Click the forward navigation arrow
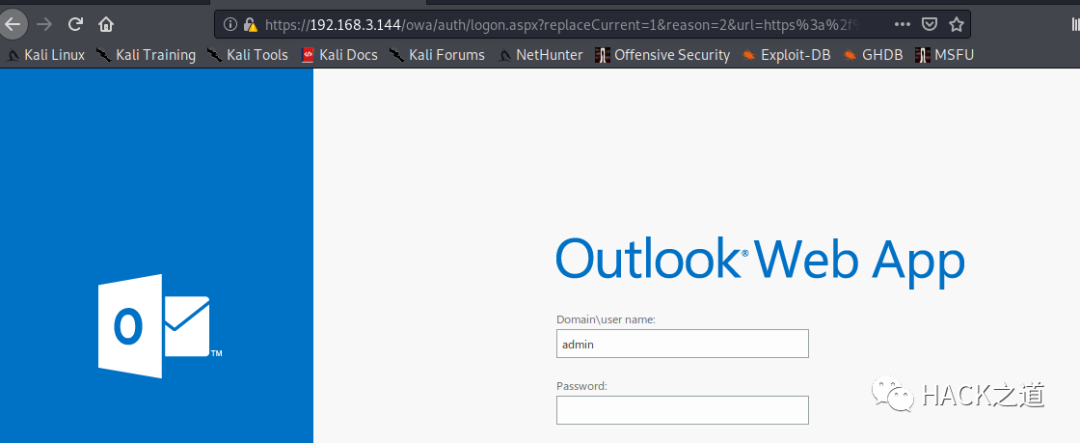This screenshot has height=443, width=1080. (x=45, y=25)
